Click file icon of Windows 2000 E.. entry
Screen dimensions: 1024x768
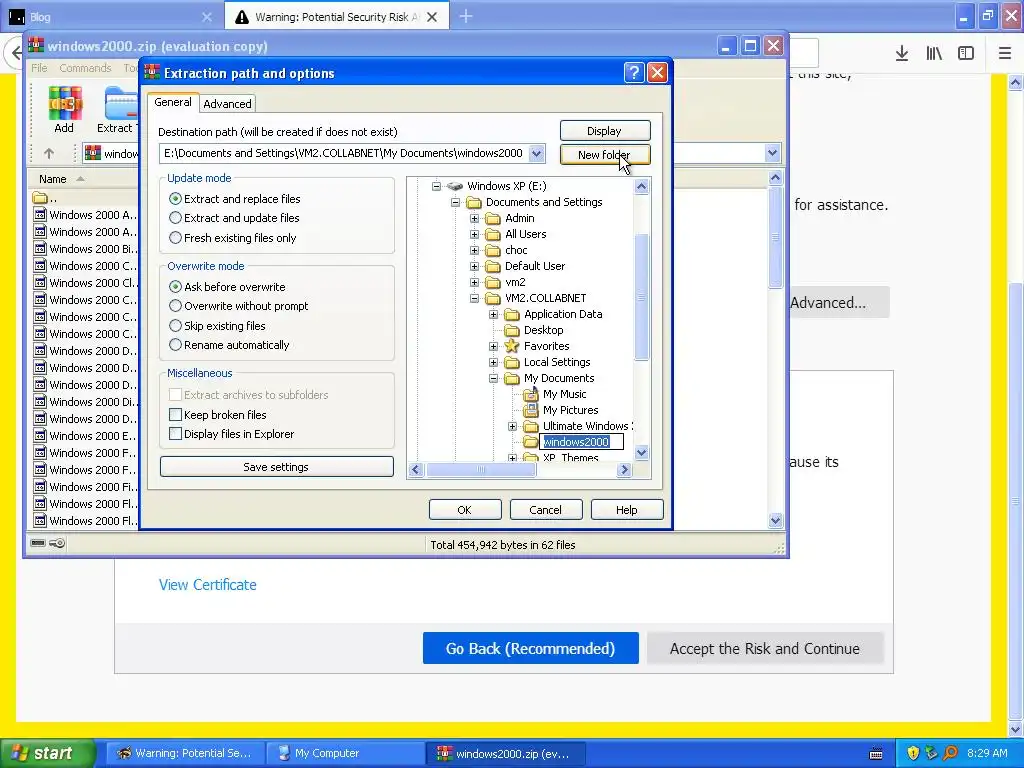click(40, 435)
